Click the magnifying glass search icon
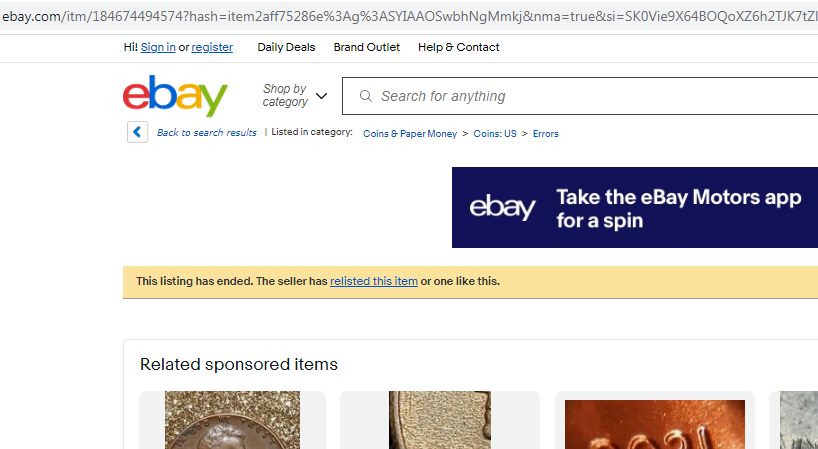 [366, 96]
